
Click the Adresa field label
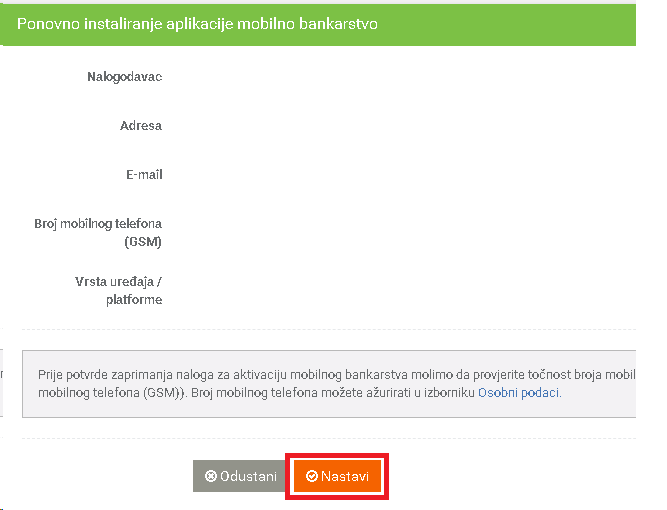(141, 126)
